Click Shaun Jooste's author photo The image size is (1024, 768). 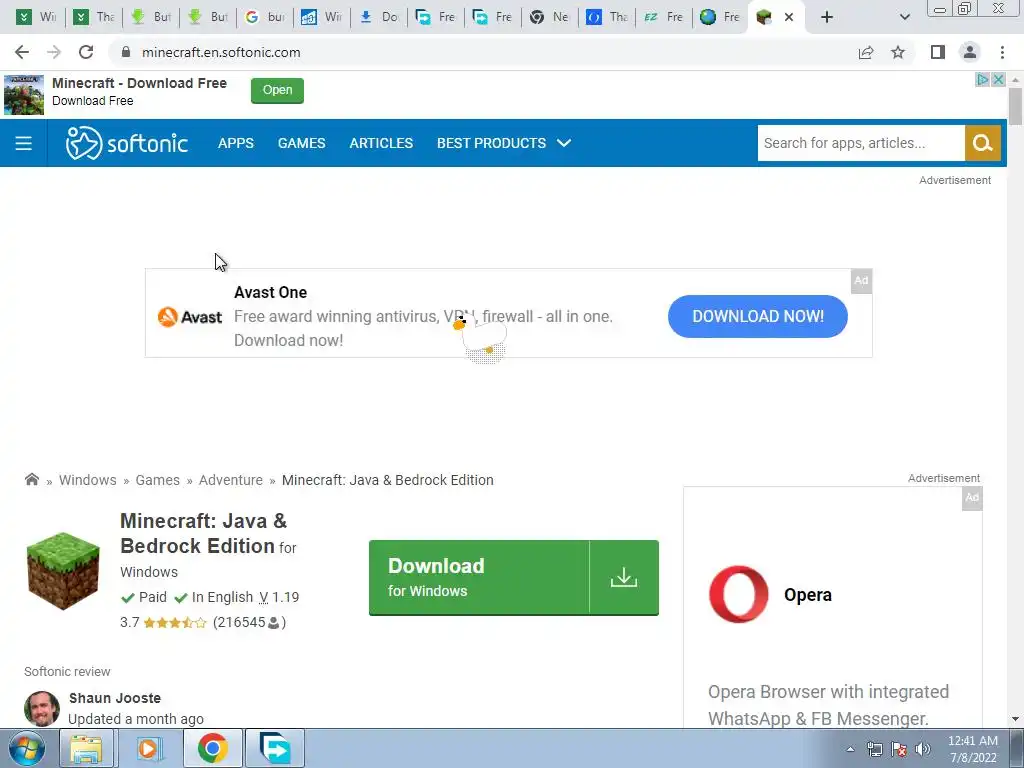(42, 709)
